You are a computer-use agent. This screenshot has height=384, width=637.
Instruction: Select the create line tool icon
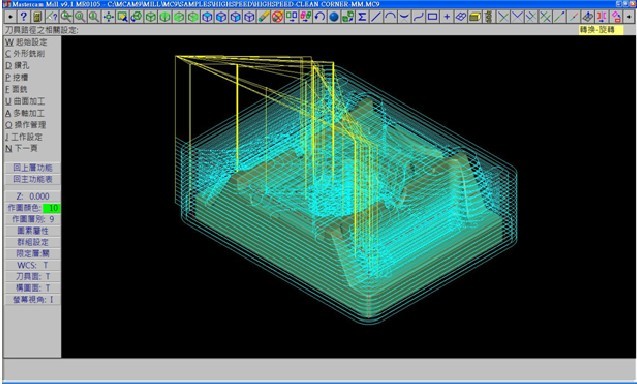pyautogui.click(x=376, y=17)
